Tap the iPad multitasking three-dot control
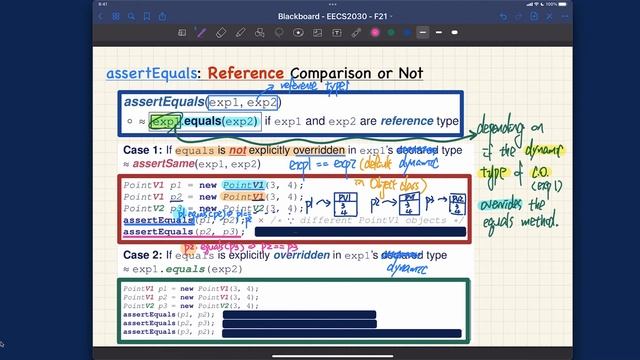Viewport: 640px width, 360px height. click(x=333, y=4)
